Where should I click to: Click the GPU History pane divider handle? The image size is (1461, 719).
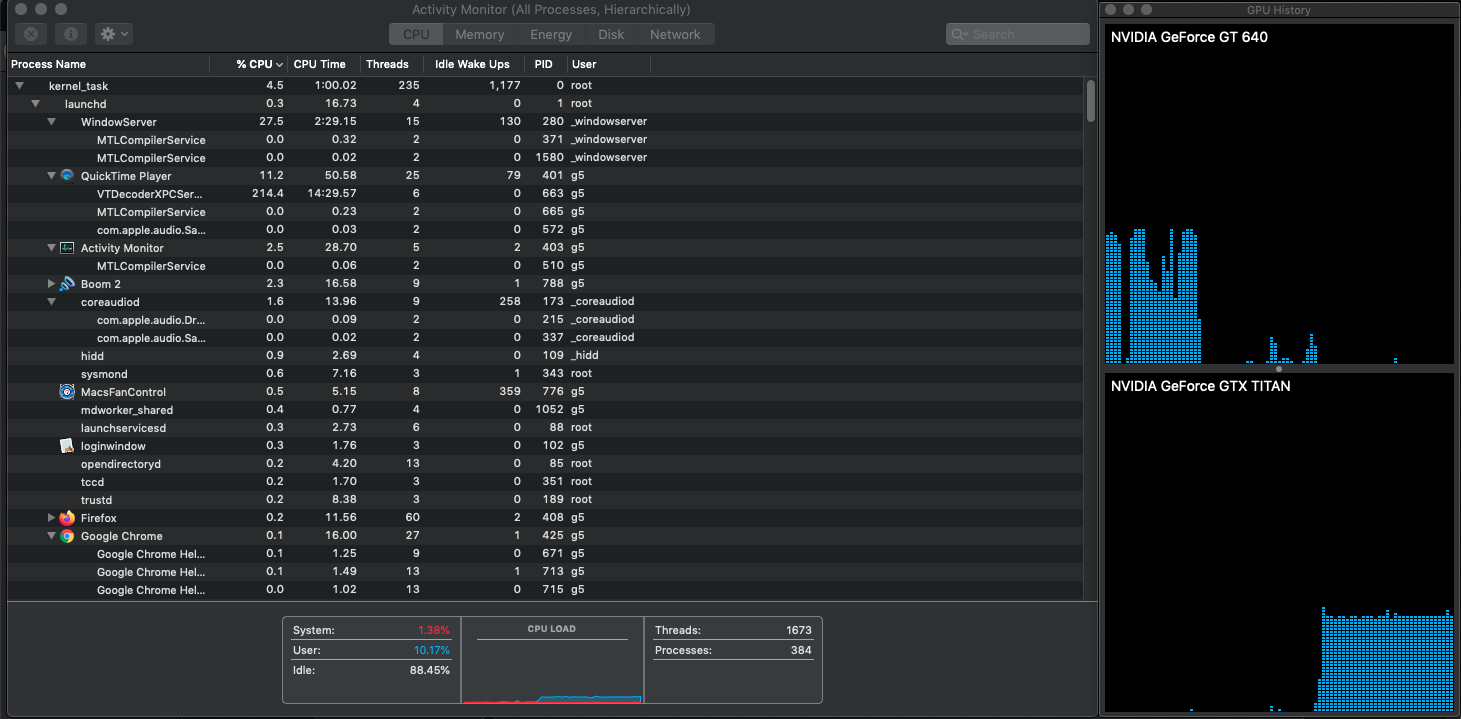[x=1279, y=369]
